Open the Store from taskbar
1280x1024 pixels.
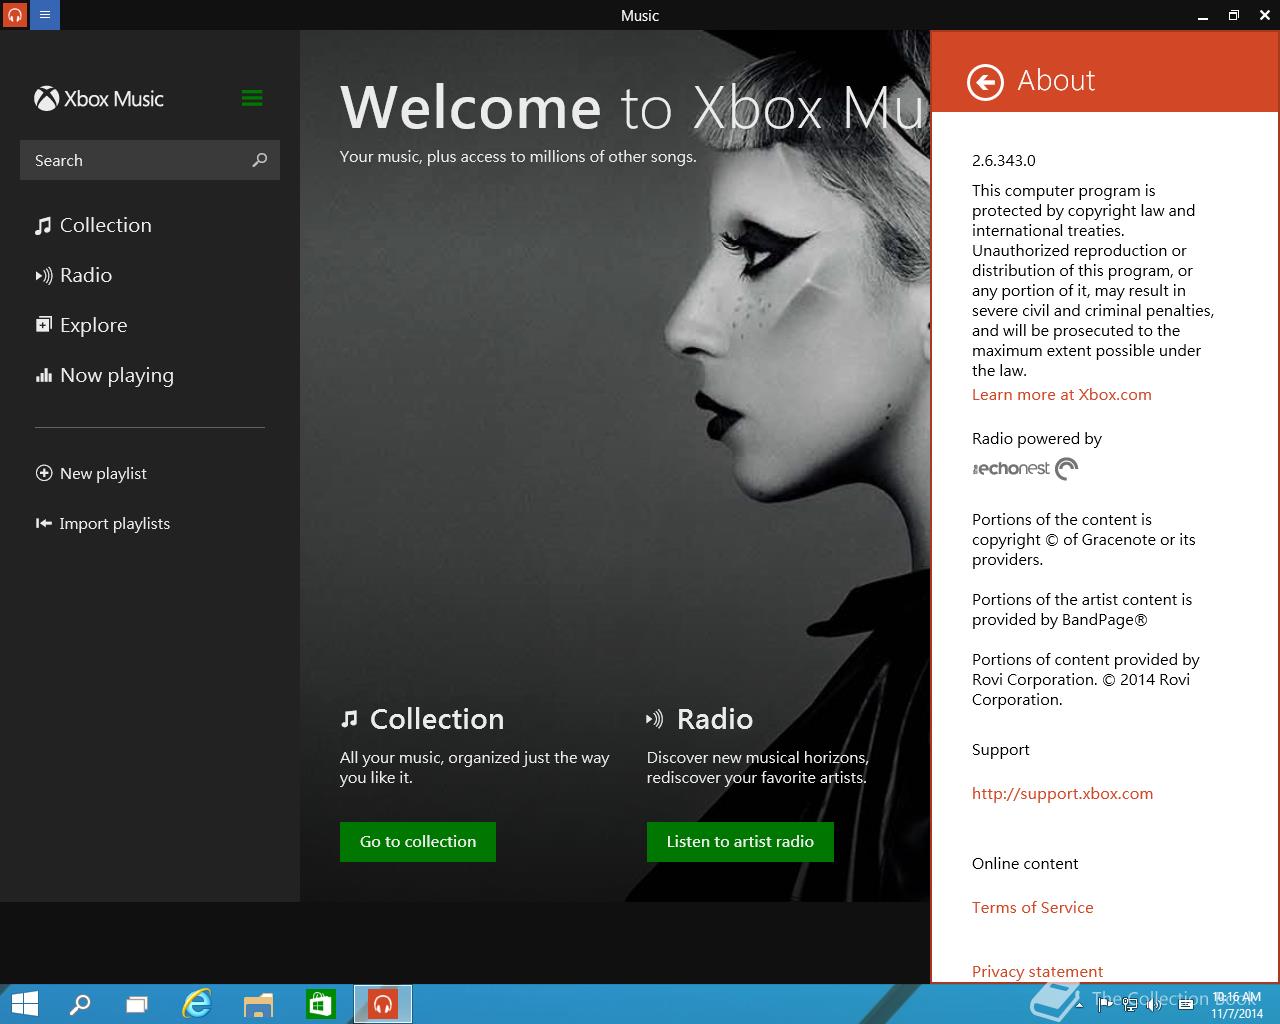[320, 1004]
